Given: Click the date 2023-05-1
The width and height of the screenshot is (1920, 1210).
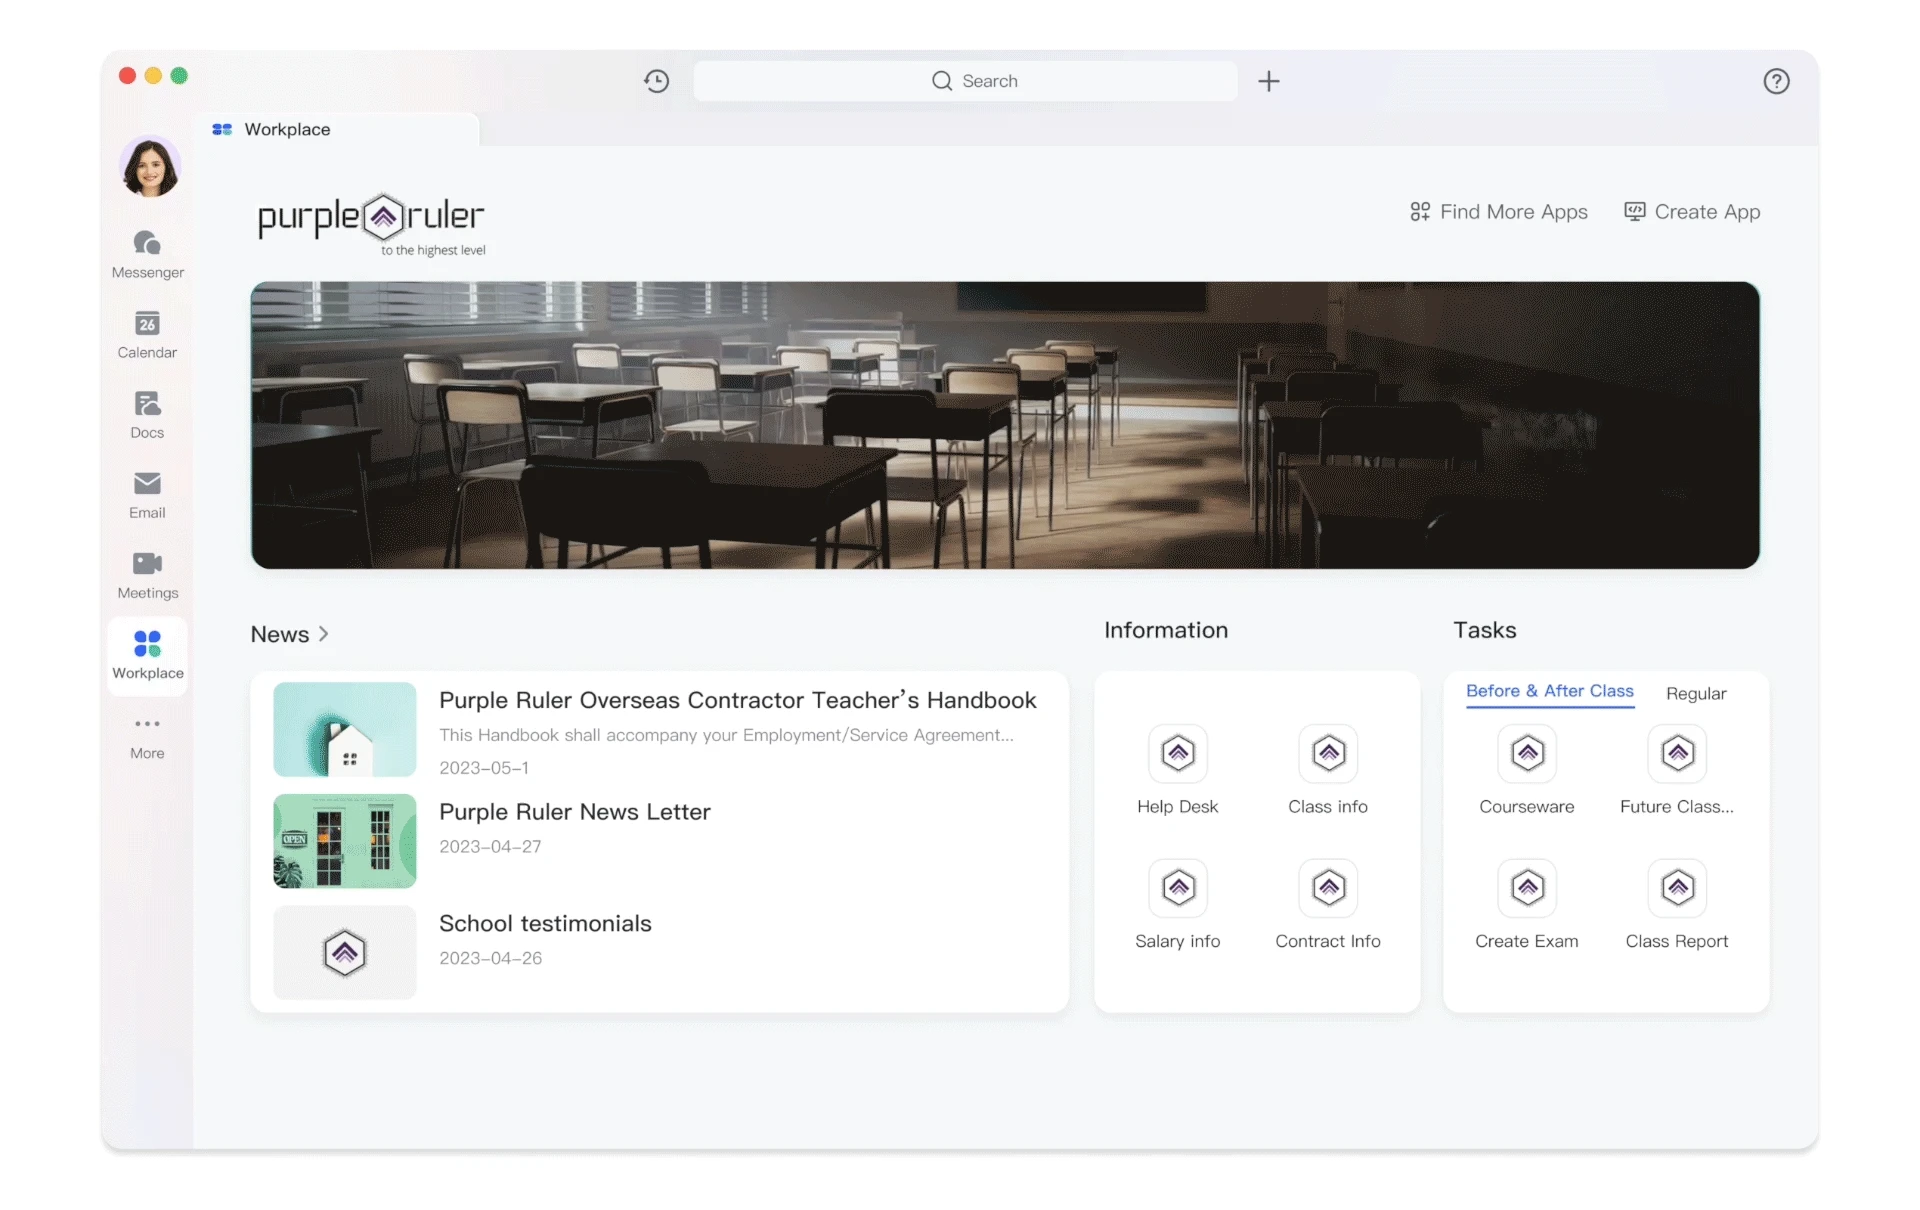Looking at the screenshot, I should [484, 768].
